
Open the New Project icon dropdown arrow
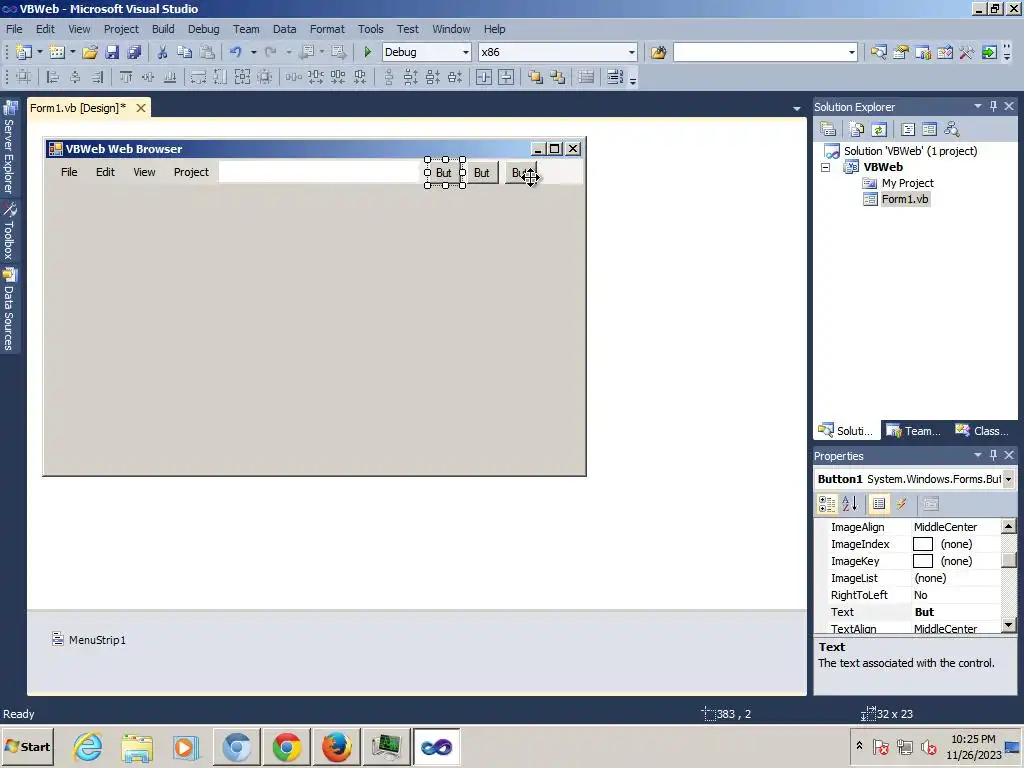pos(40,52)
